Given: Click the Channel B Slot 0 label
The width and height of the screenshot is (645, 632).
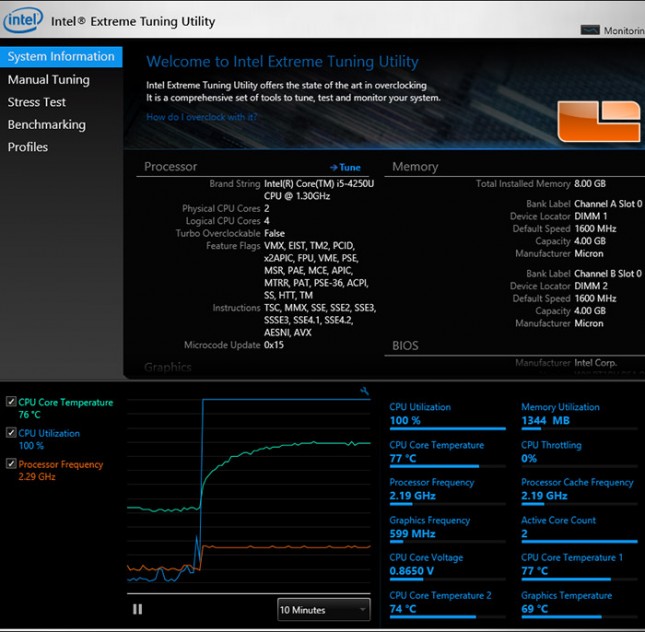Looking at the screenshot, I should click(608, 274).
